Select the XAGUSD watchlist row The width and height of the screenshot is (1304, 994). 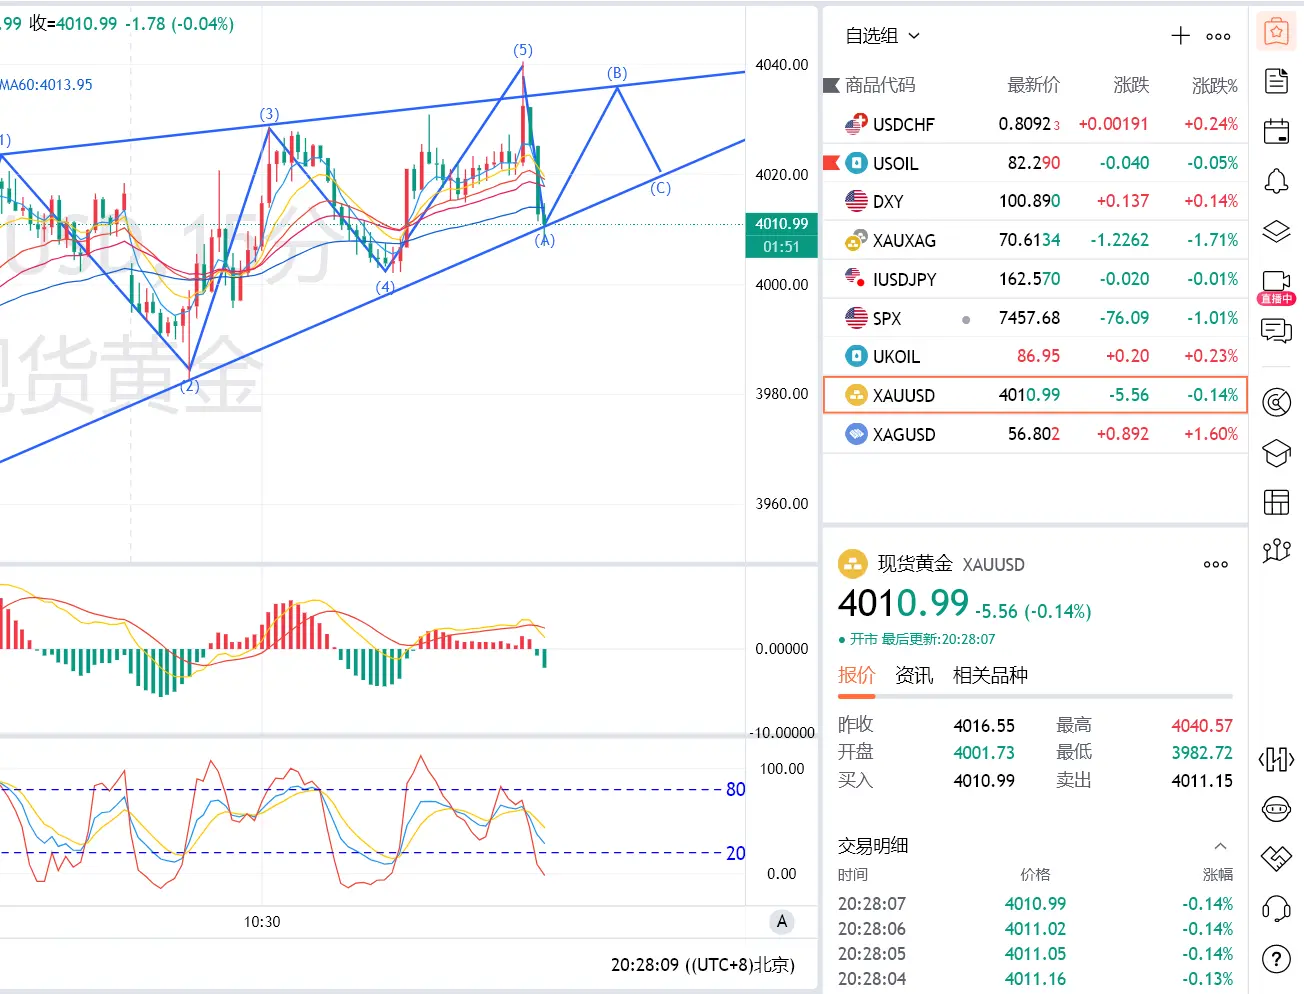1035,434
